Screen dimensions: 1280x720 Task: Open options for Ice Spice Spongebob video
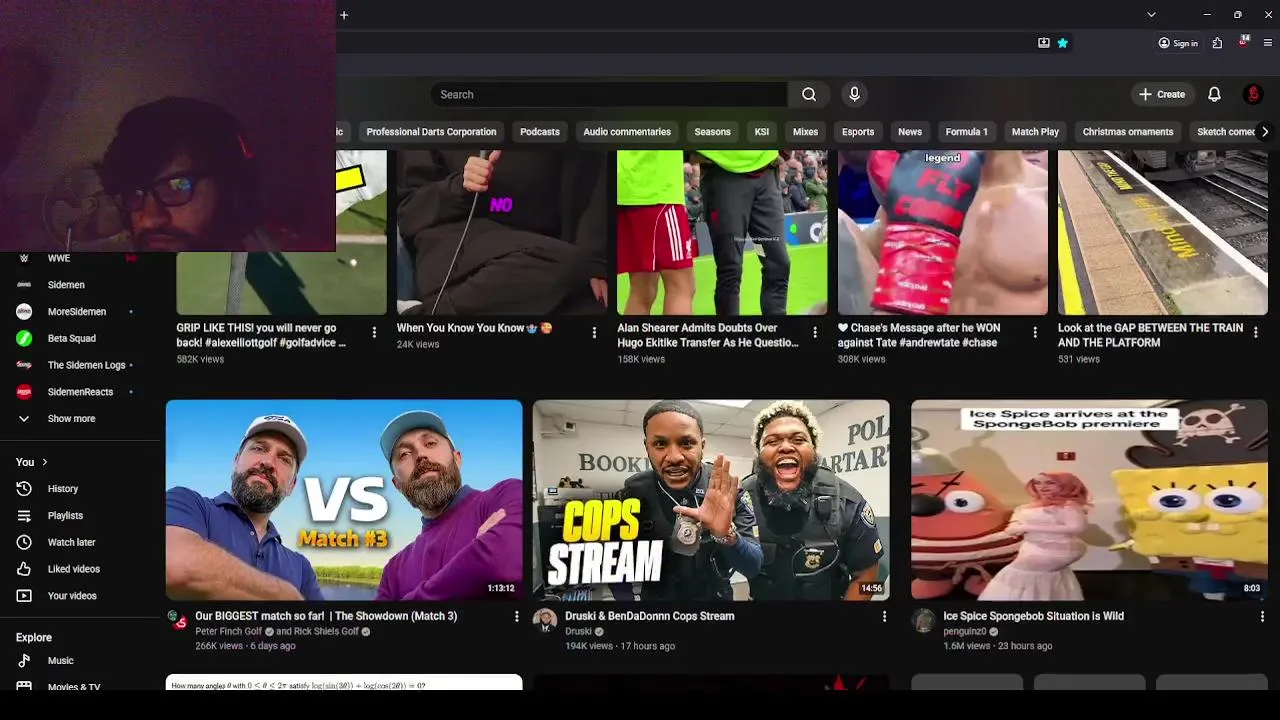1262,617
